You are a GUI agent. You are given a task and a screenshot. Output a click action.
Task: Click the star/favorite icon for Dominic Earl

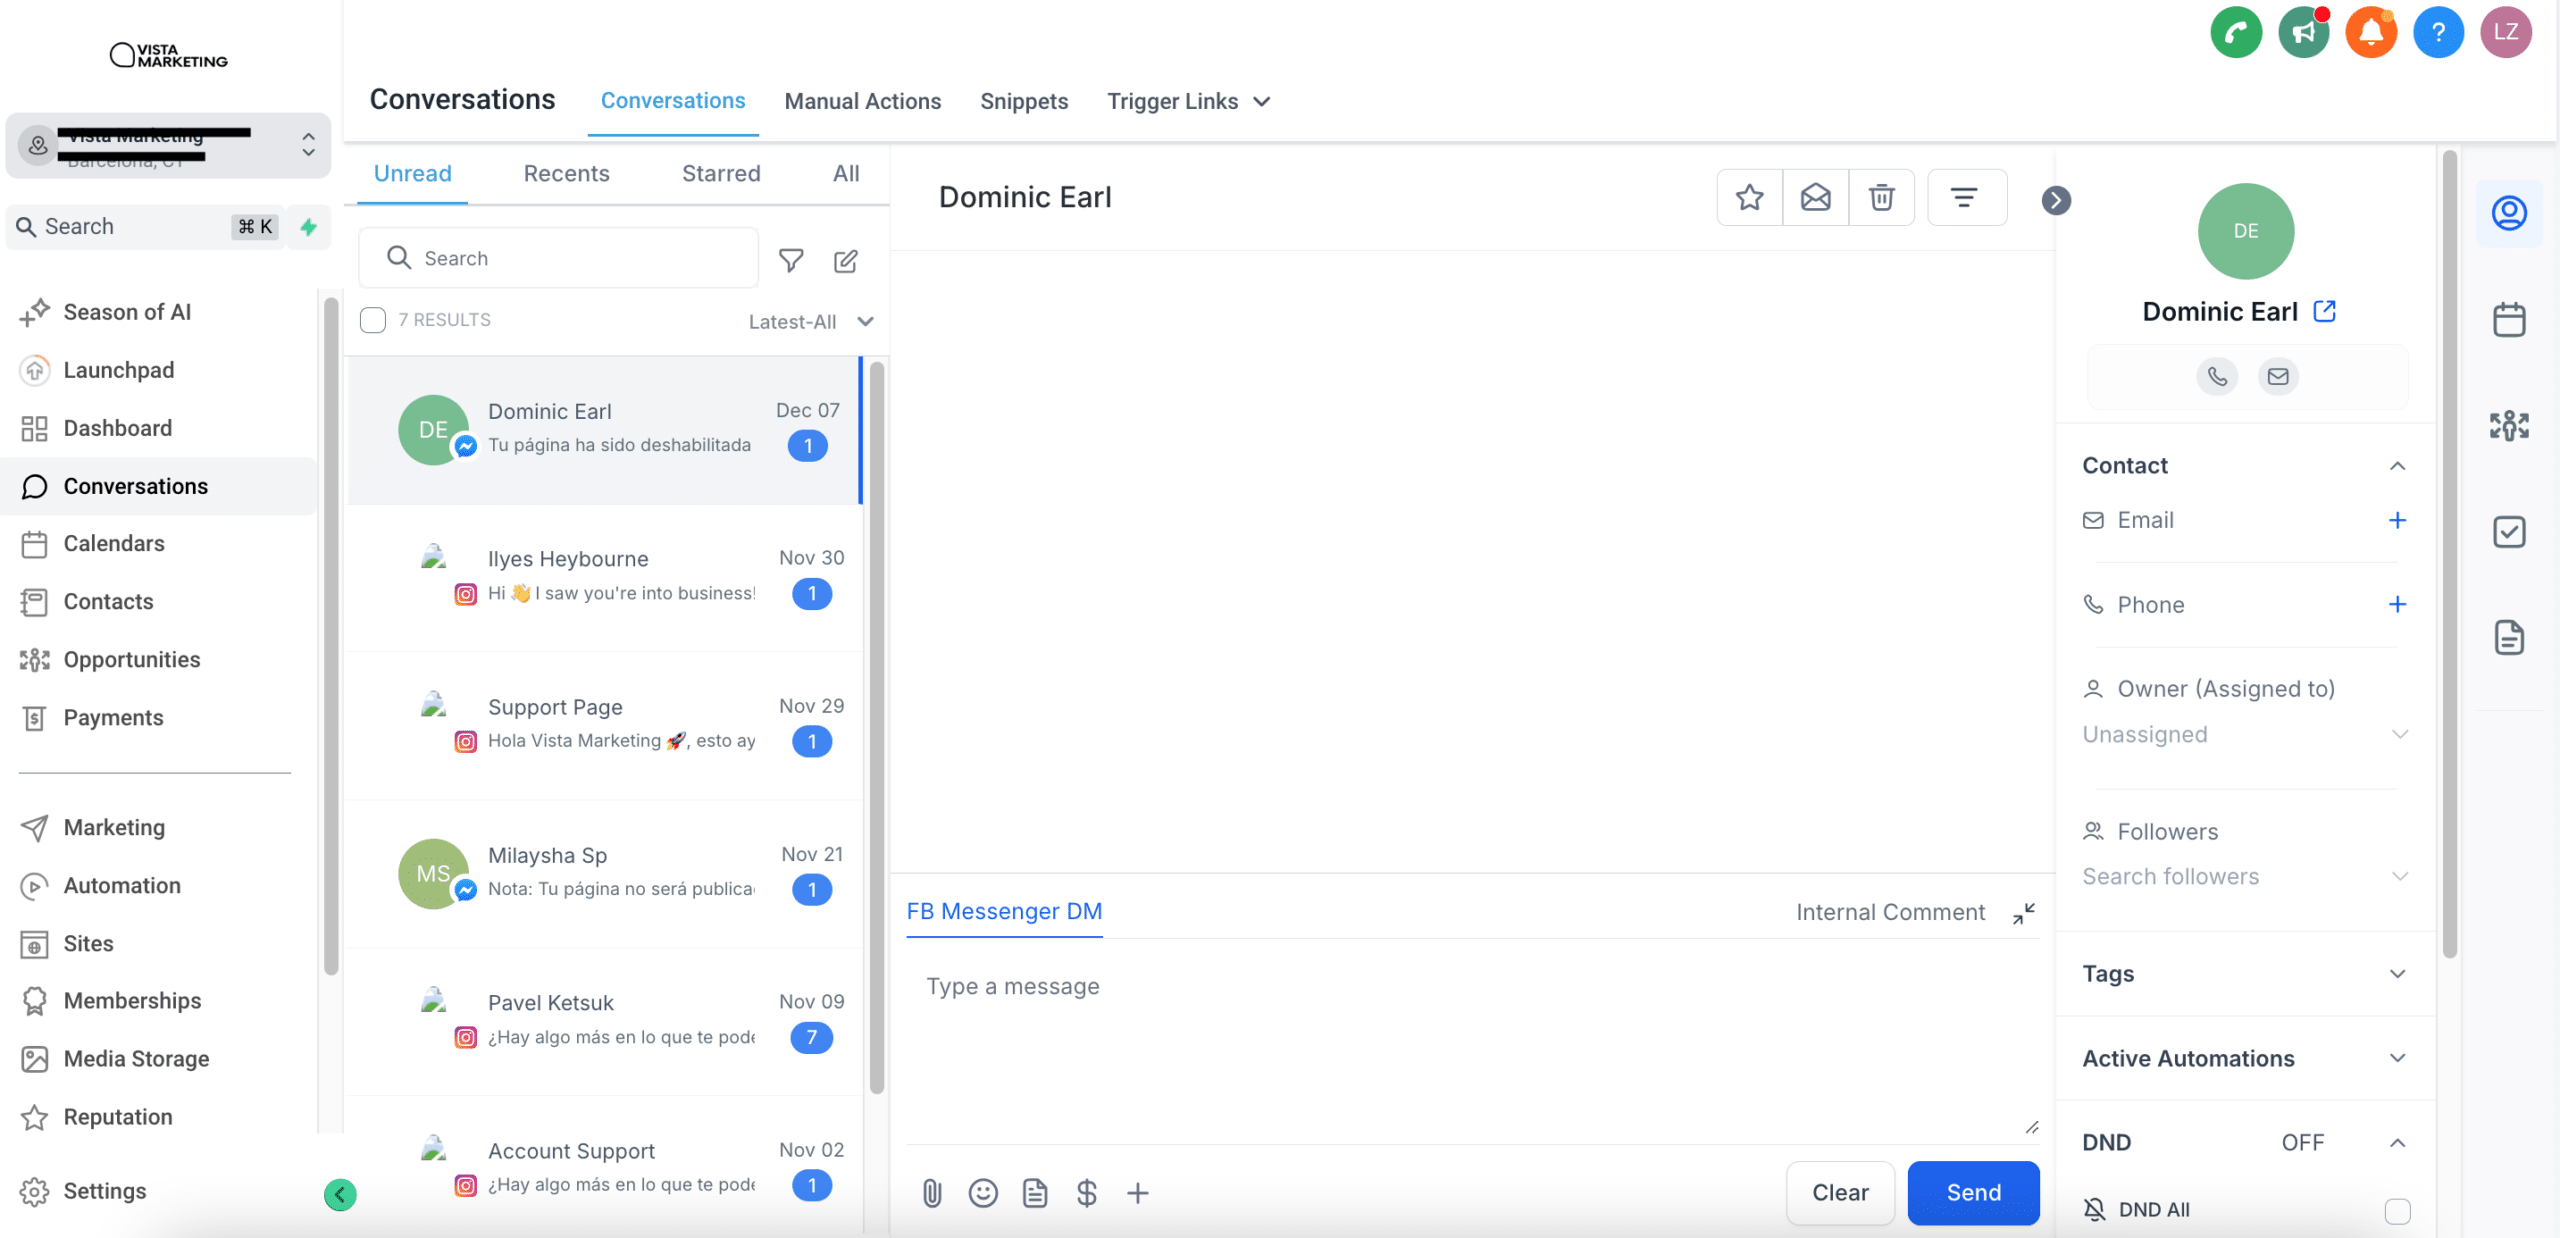(x=1750, y=198)
